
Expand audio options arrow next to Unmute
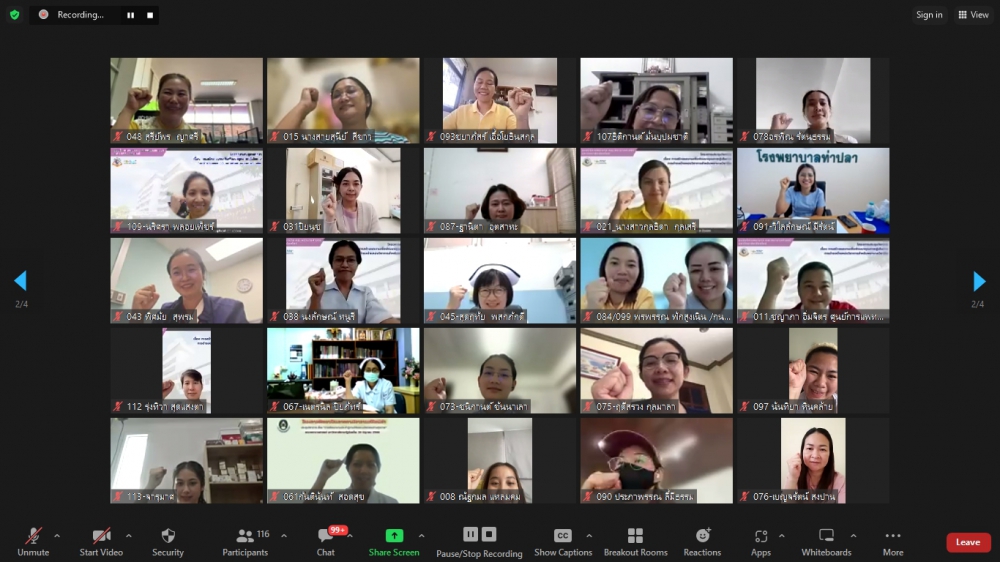(x=56, y=535)
